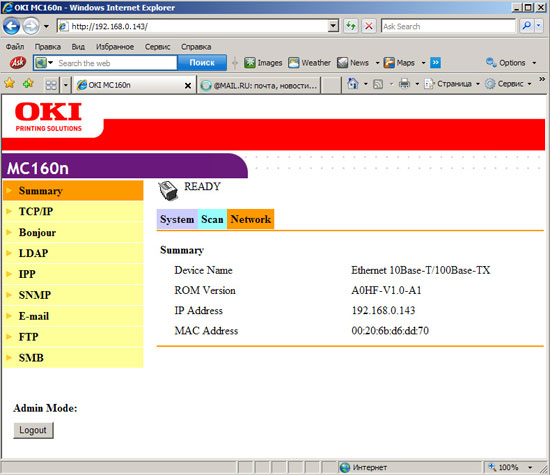Click Add to Favorites star-plus icon
The width and height of the screenshot is (550, 475).
[28, 83]
